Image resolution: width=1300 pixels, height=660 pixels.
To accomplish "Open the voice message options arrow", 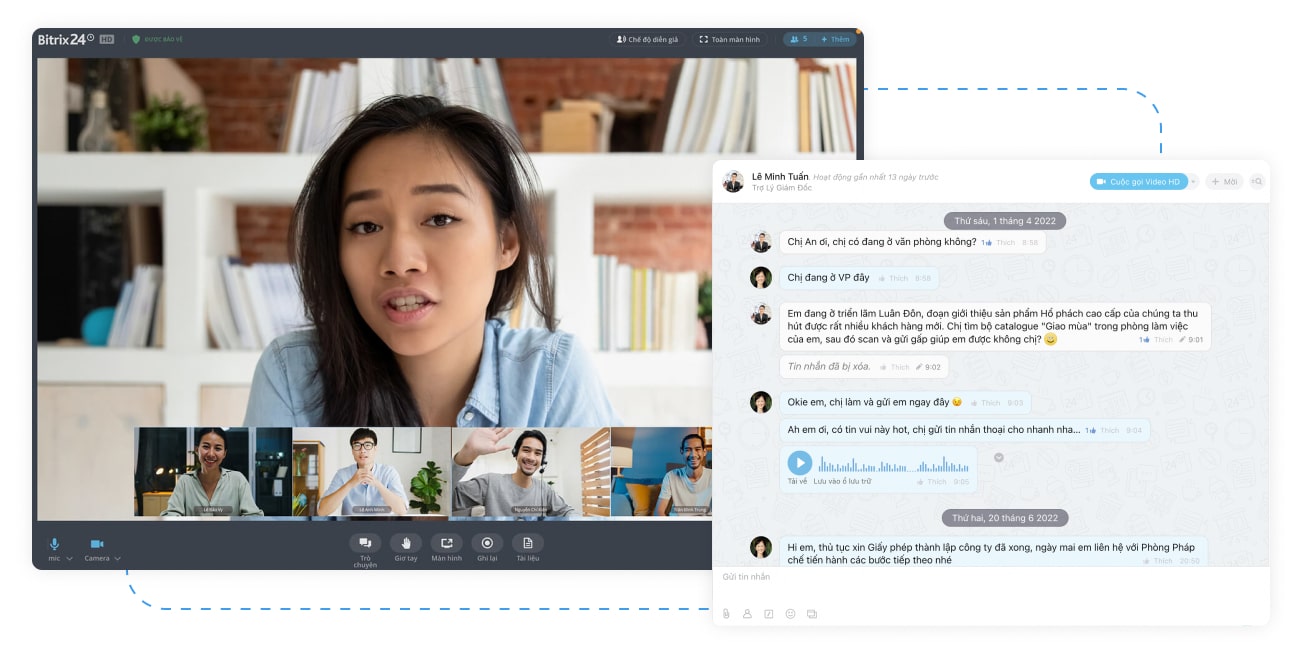I will tap(998, 457).
